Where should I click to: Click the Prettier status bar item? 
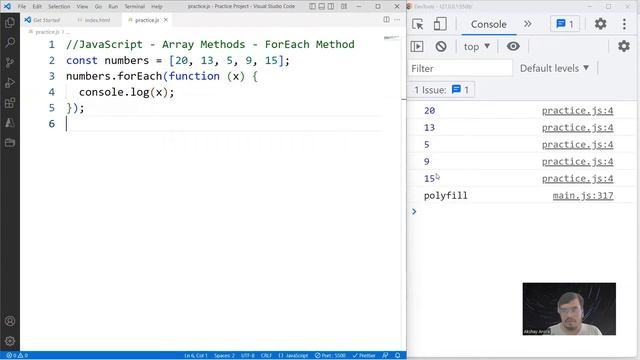click(x=364, y=356)
